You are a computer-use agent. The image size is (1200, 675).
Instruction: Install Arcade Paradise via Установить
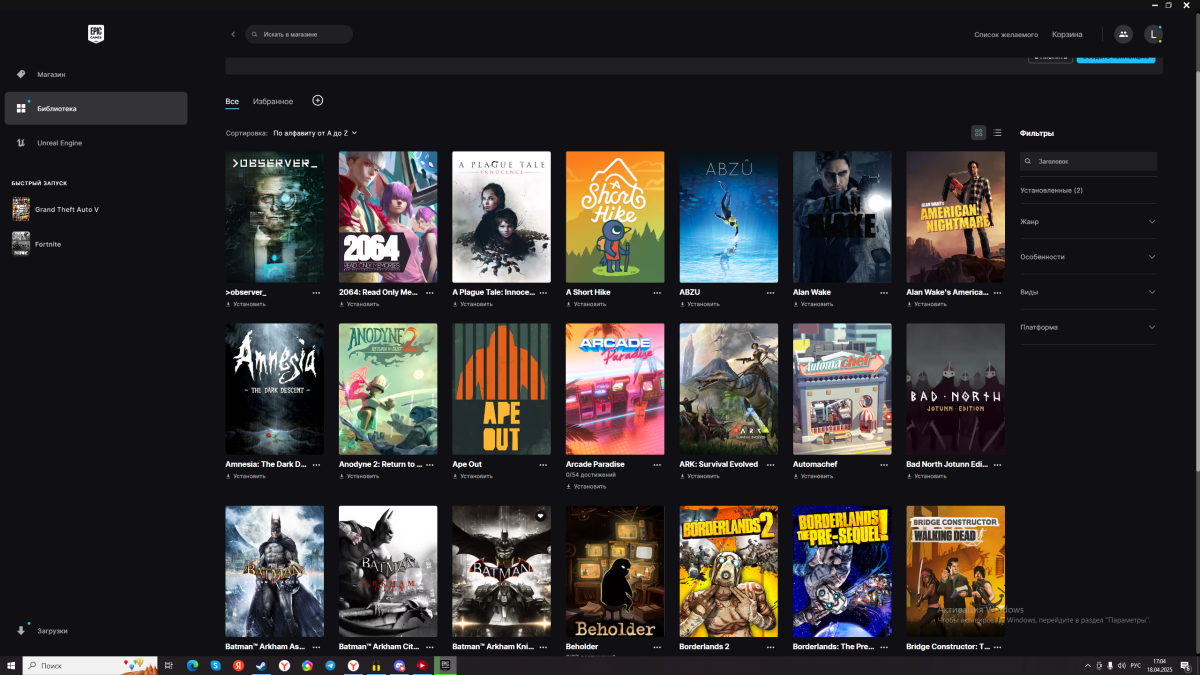tap(586, 487)
